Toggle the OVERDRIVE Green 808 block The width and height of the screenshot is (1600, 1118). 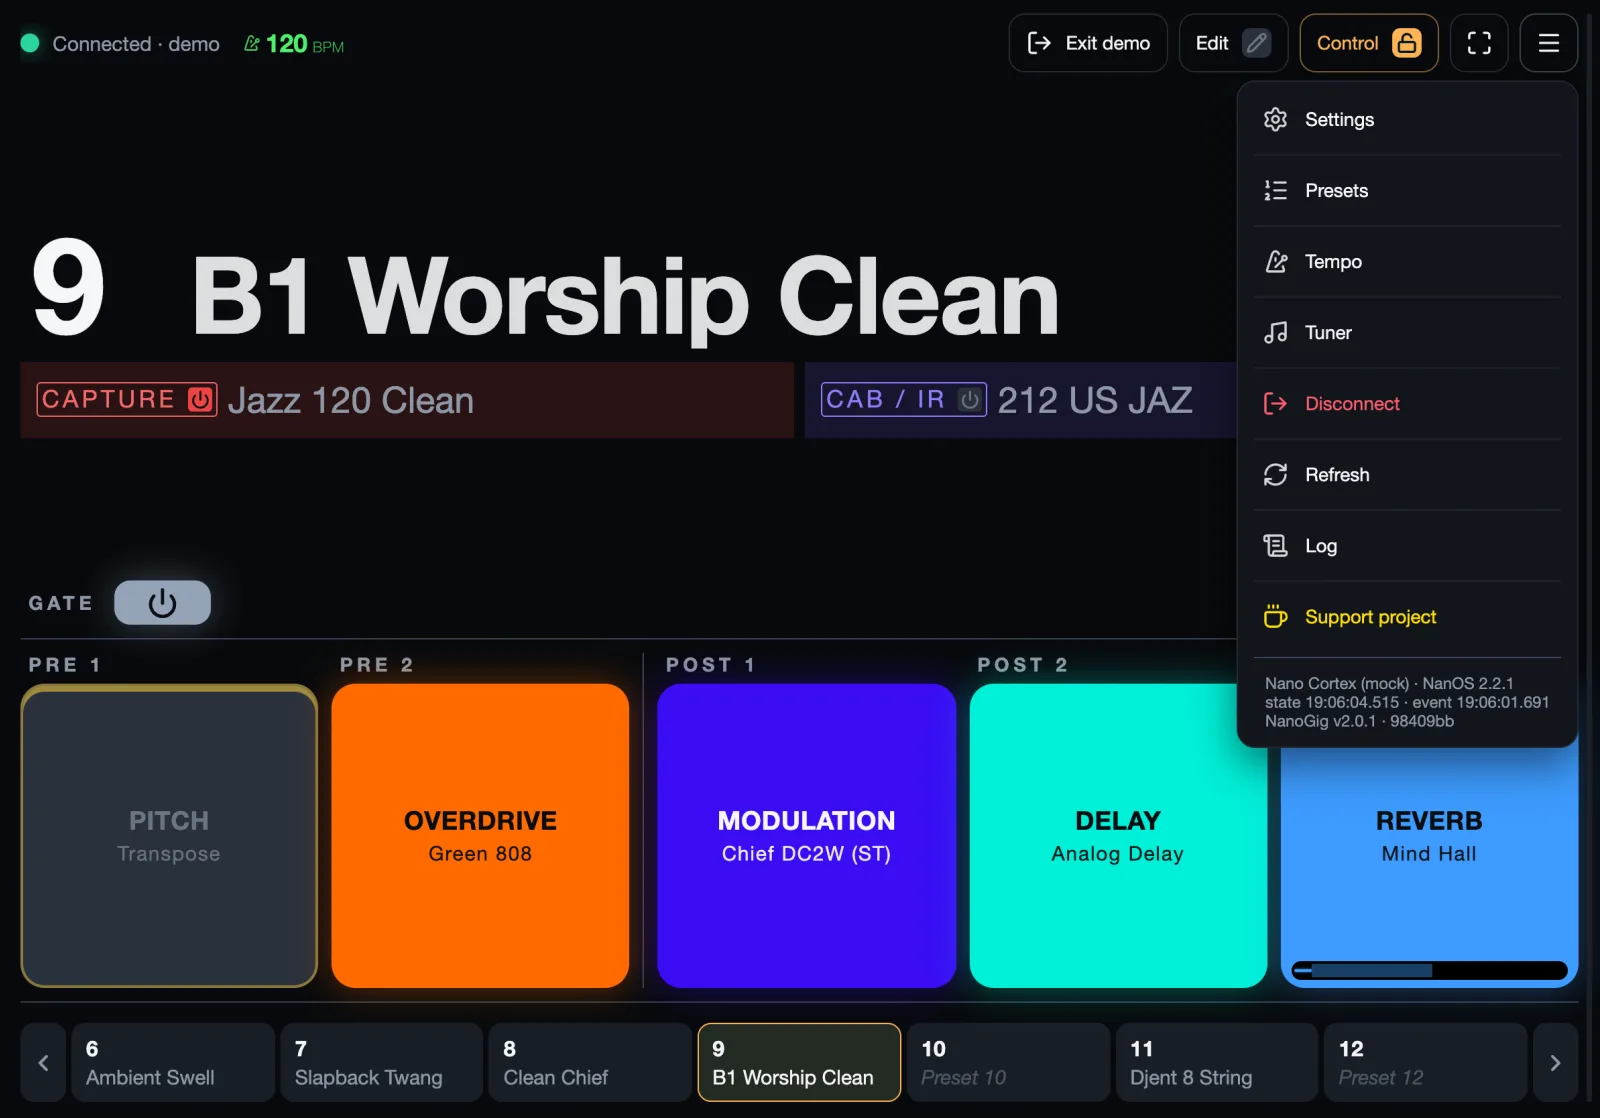pyautogui.click(x=480, y=836)
